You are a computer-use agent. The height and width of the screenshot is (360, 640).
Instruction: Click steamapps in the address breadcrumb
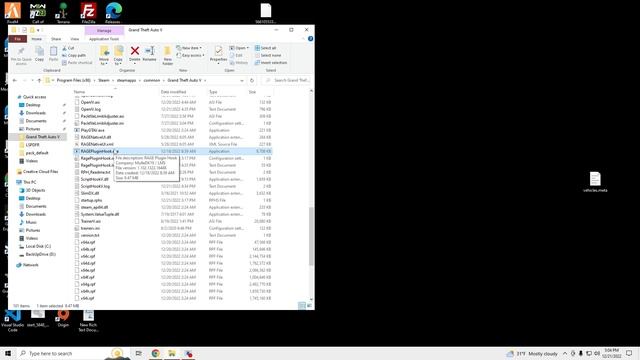tap(127, 80)
